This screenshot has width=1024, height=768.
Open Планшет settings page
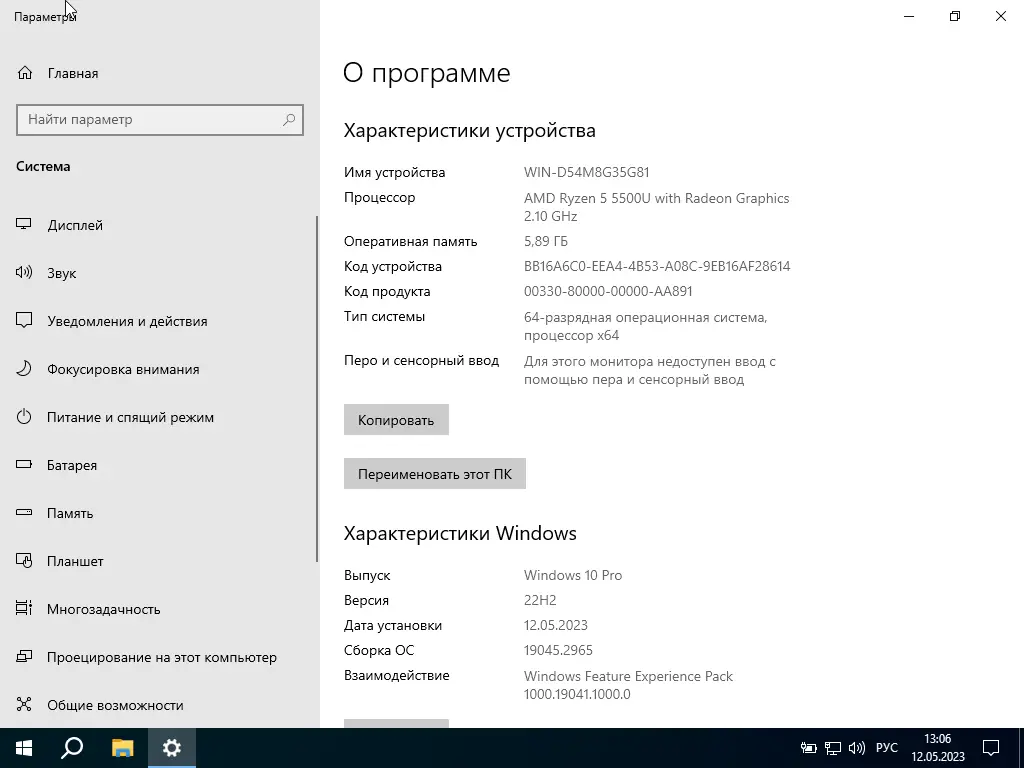75,562
